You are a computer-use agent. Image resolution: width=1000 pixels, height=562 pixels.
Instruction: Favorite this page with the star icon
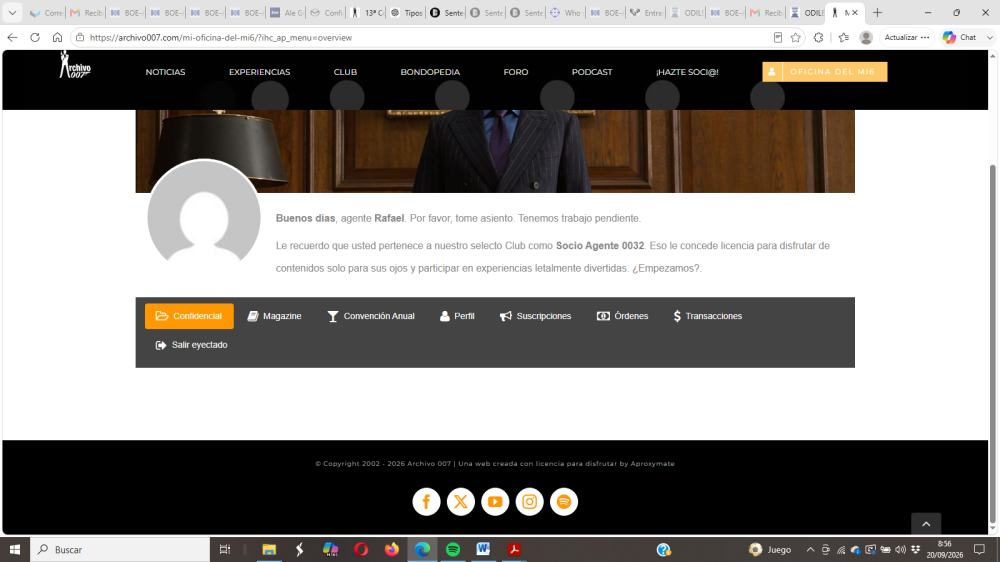click(x=795, y=38)
